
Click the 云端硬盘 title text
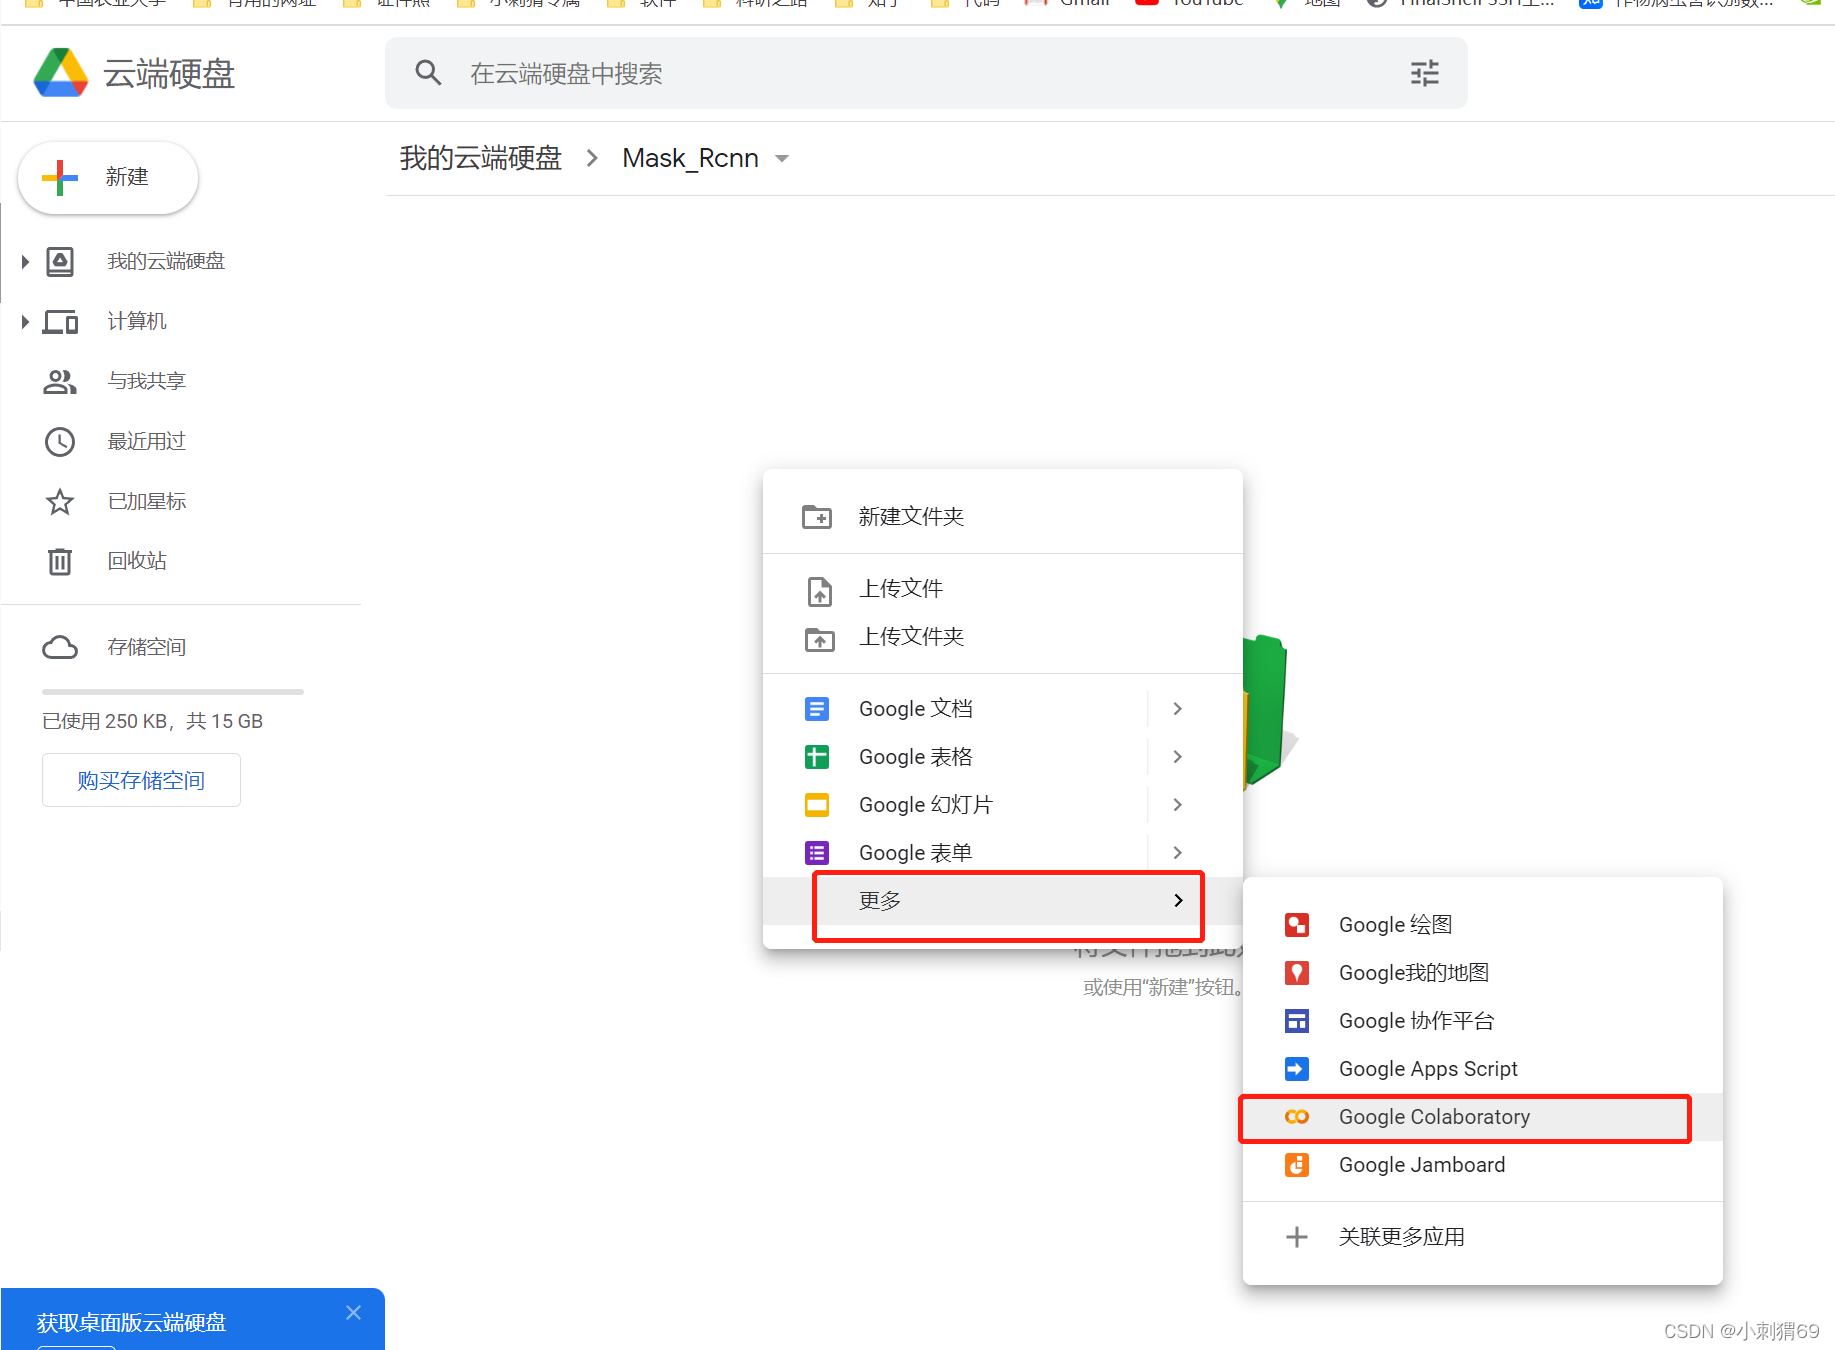(x=169, y=74)
